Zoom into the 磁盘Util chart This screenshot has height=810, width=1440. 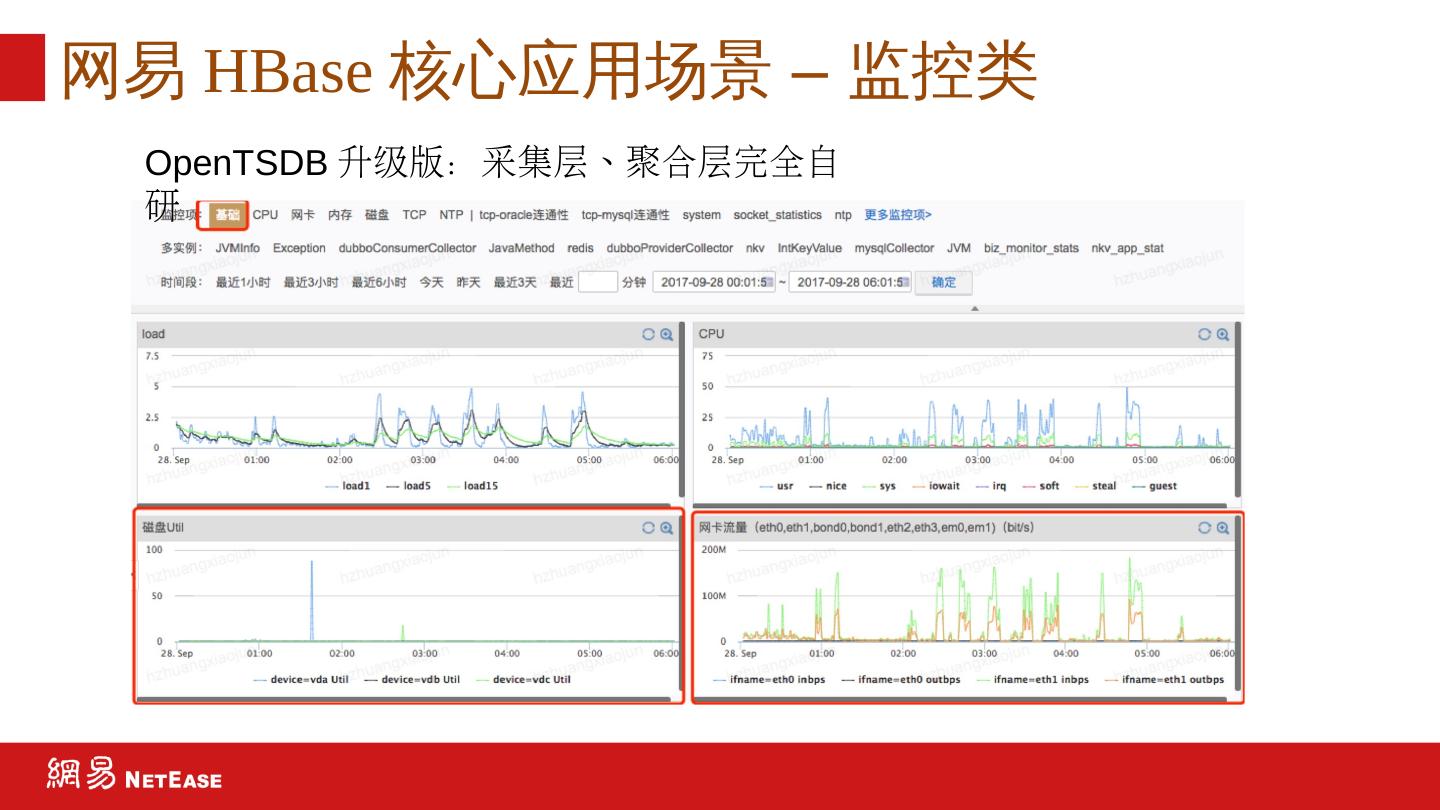coord(666,528)
